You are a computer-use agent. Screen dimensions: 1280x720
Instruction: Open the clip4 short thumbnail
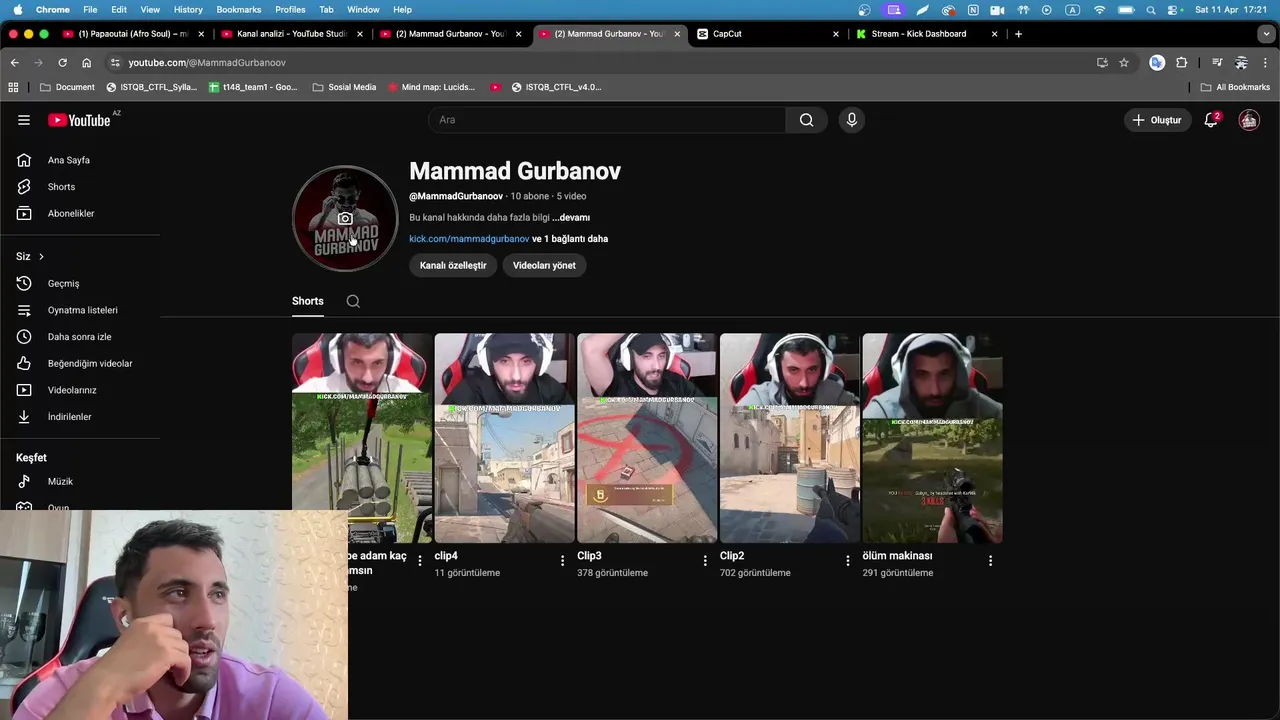tap(504, 438)
